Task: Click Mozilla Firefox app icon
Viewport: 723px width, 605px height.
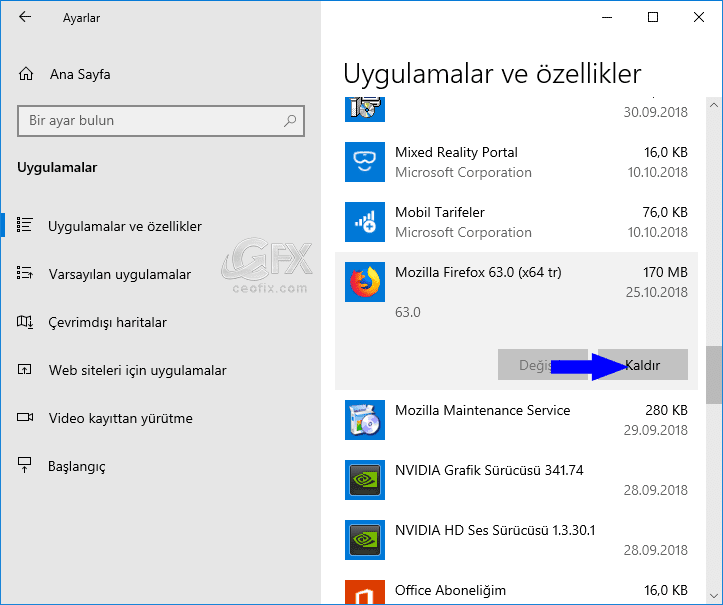Action: click(x=365, y=282)
